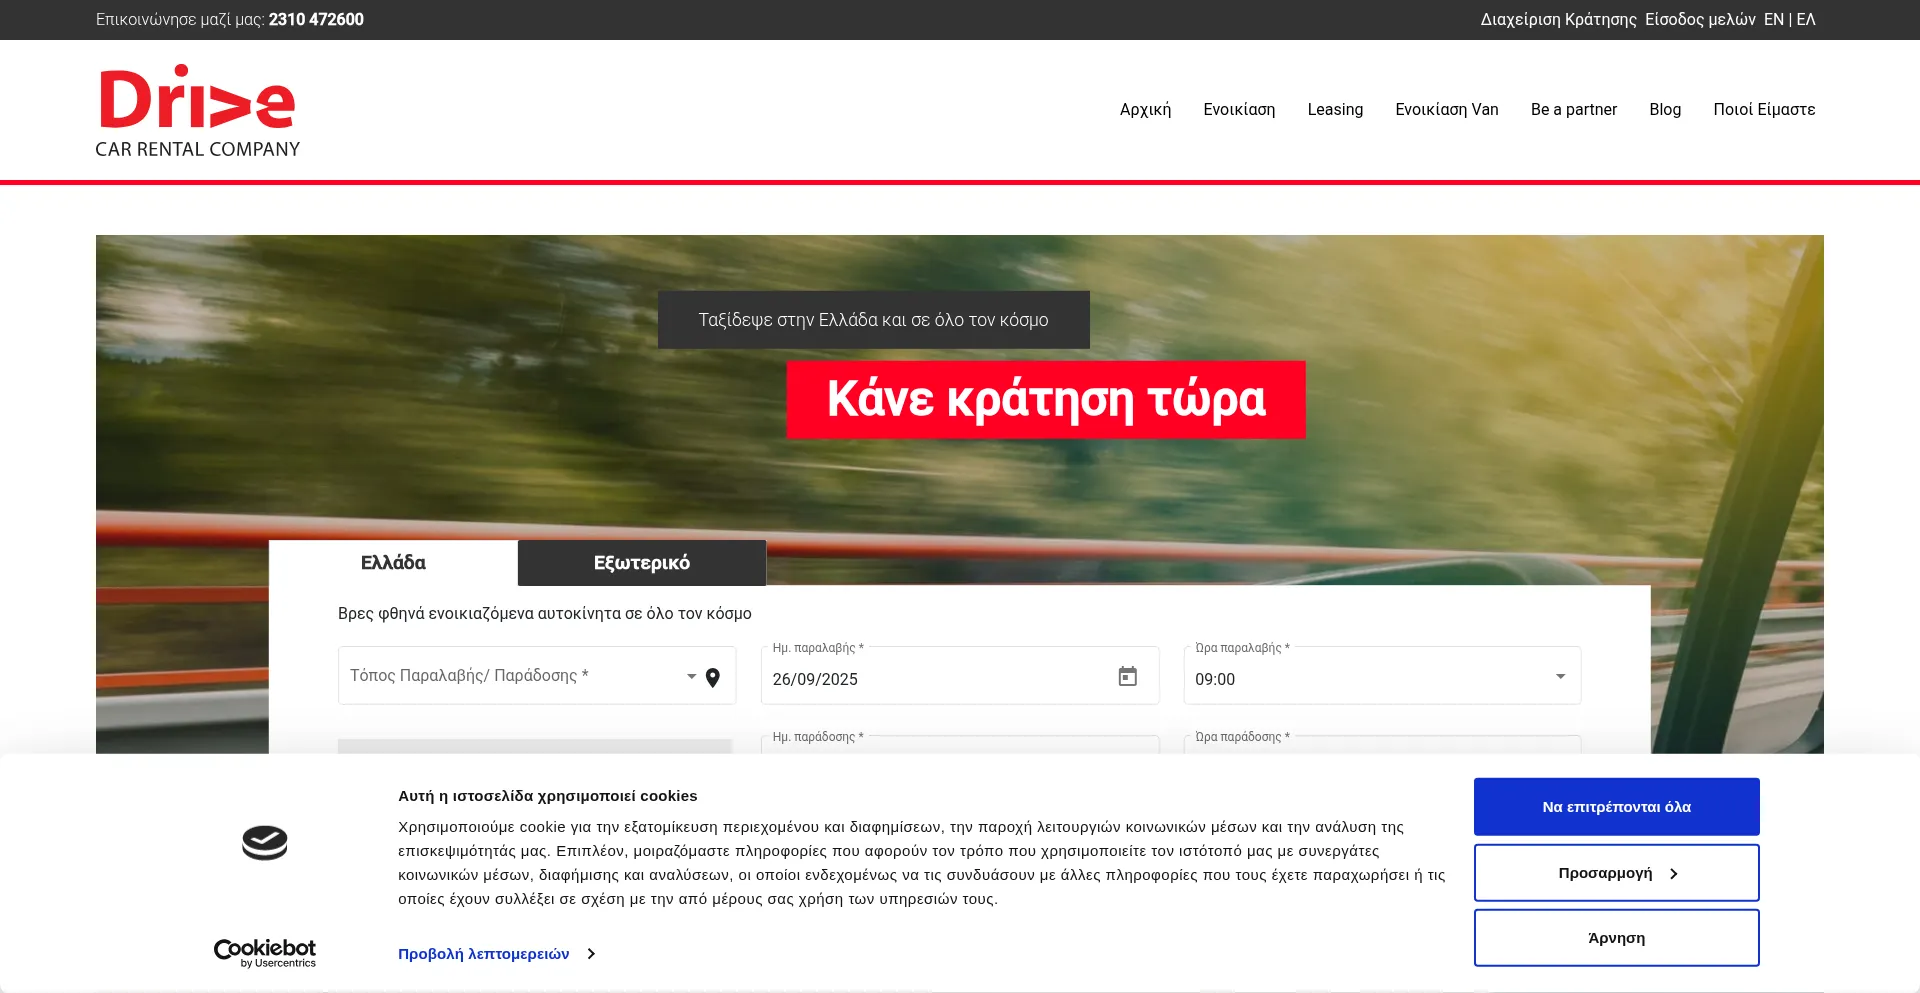Image resolution: width=1920 pixels, height=993 pixels.
Task: Open the pickup time 09:00 dropdown
Action: pos(1382,677)
